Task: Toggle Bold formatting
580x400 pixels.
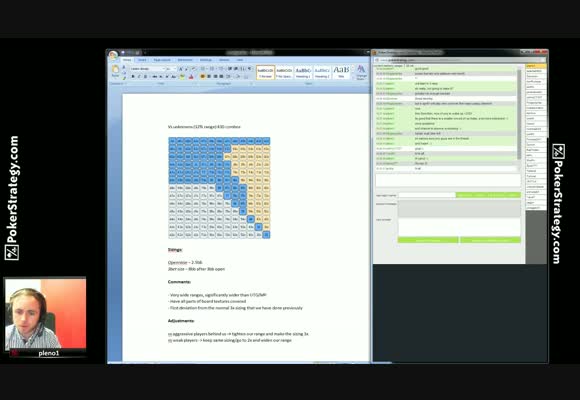Action: (x=133, y=77)
